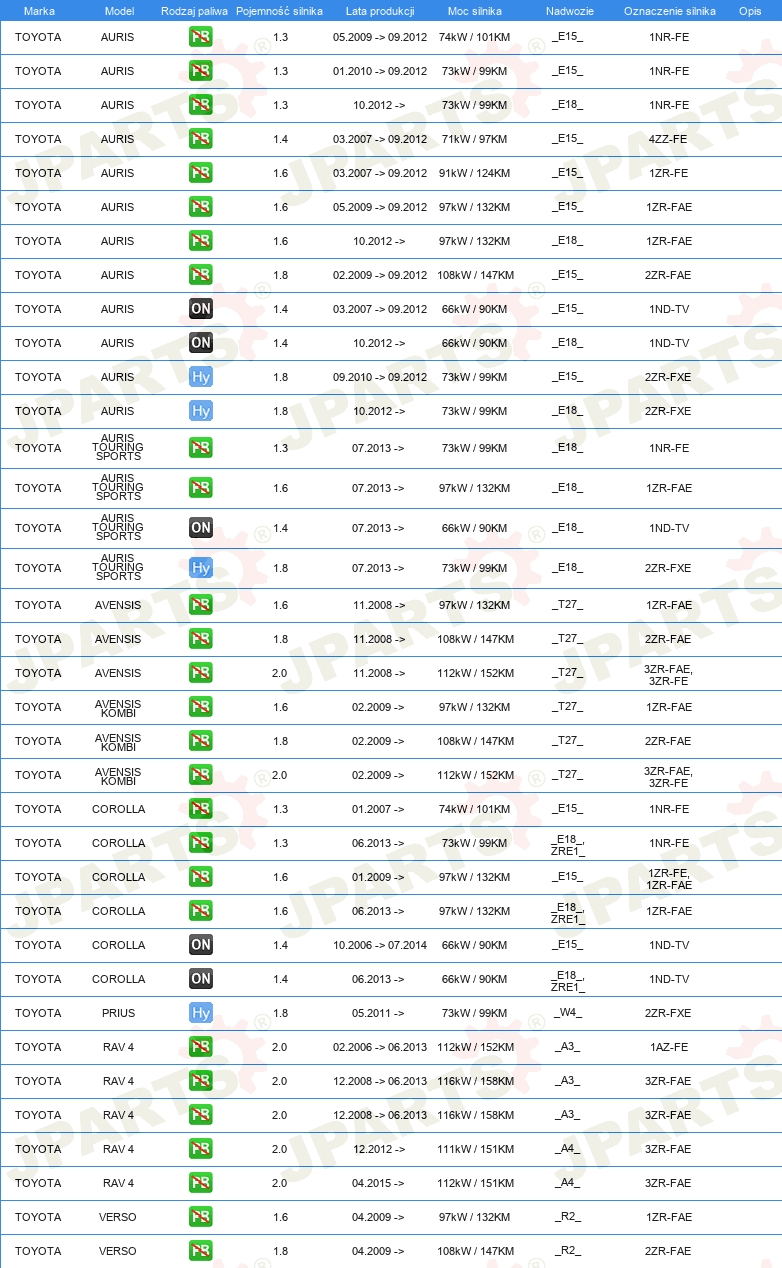Click the Nadwozie column header
This screenshot has height=1268, width=782.
(569, 11)
